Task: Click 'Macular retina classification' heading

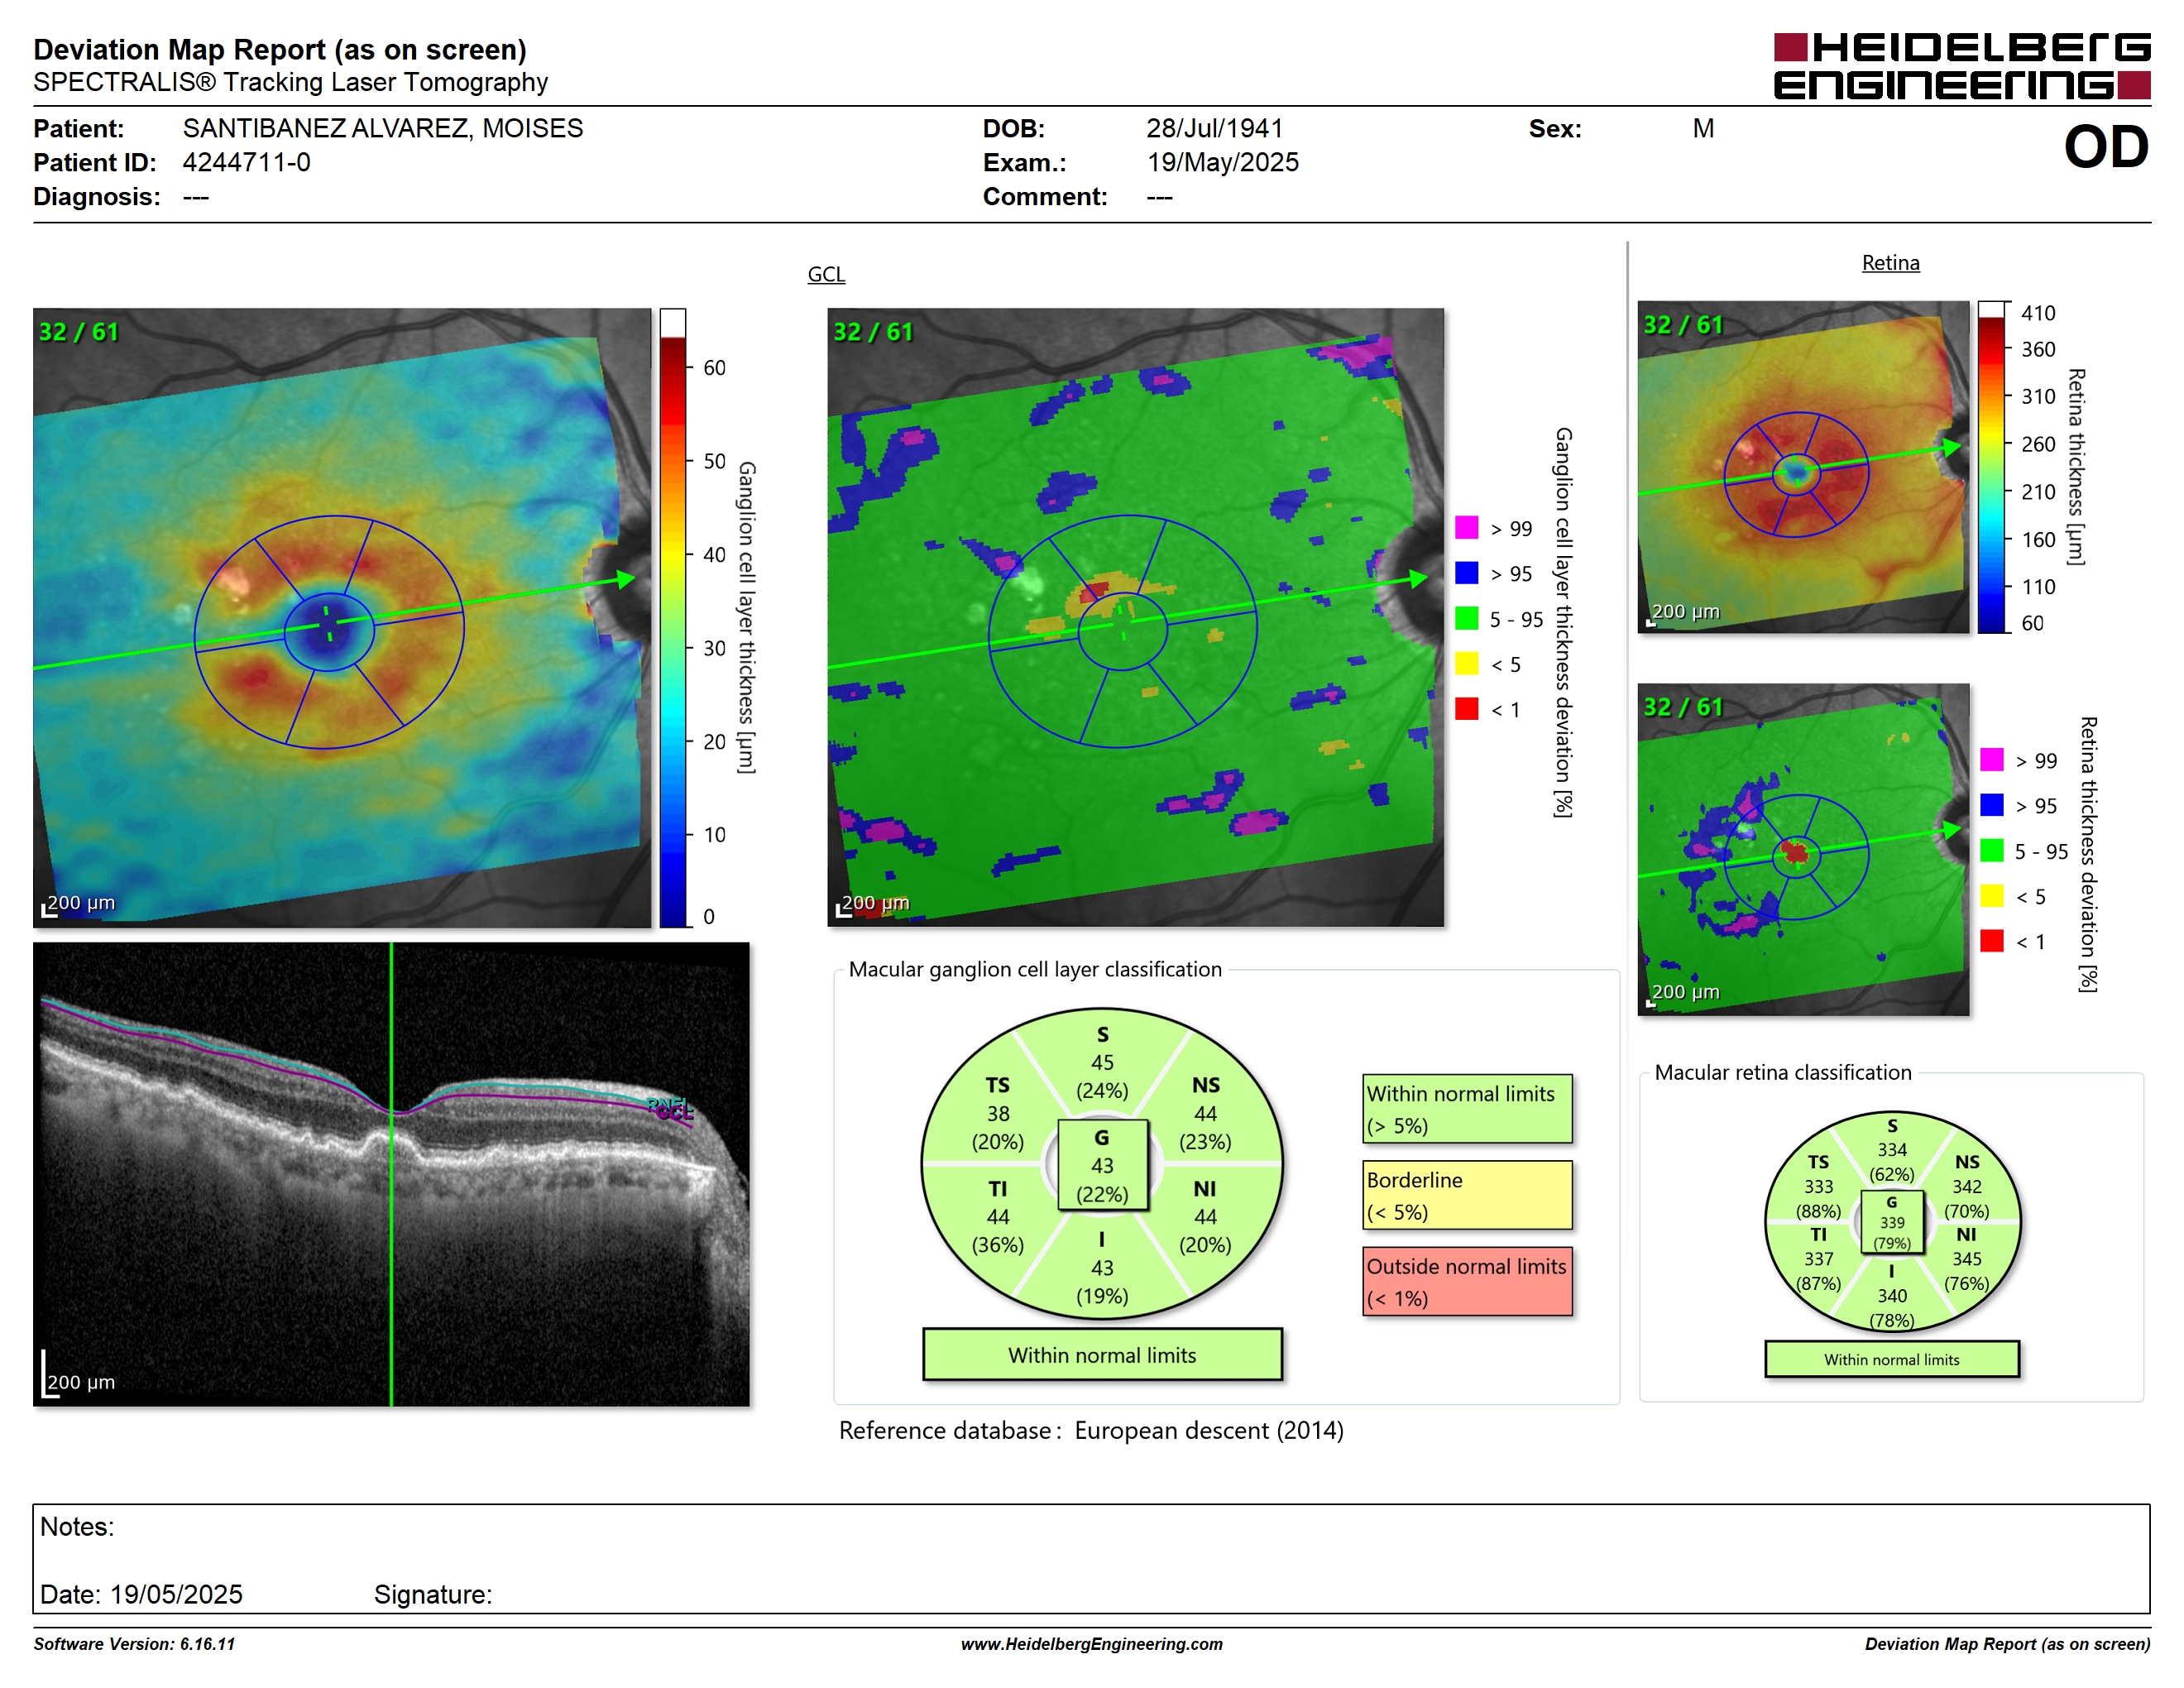Action: [1782, 1072]
